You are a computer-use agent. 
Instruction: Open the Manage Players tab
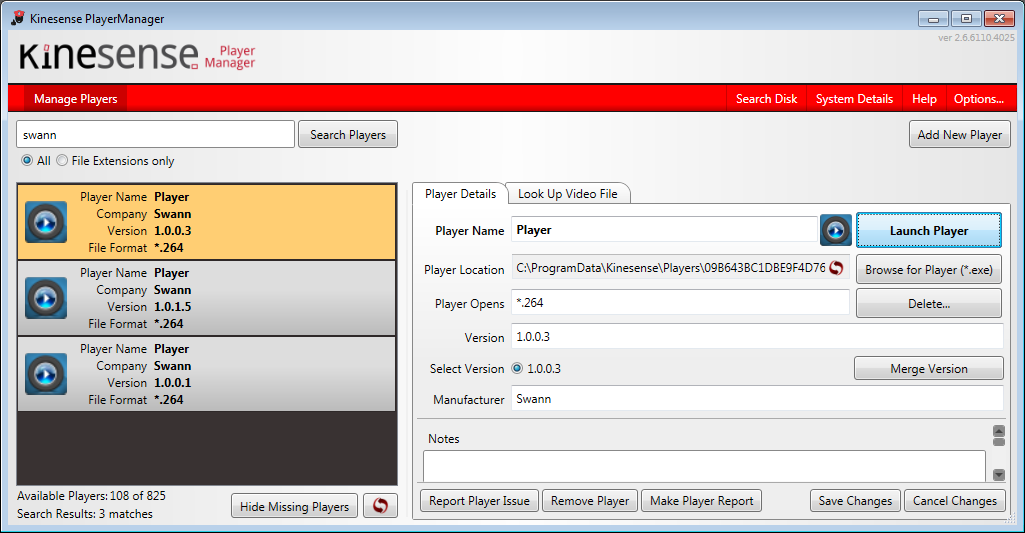pyautogui.click(x=75, y=99)
